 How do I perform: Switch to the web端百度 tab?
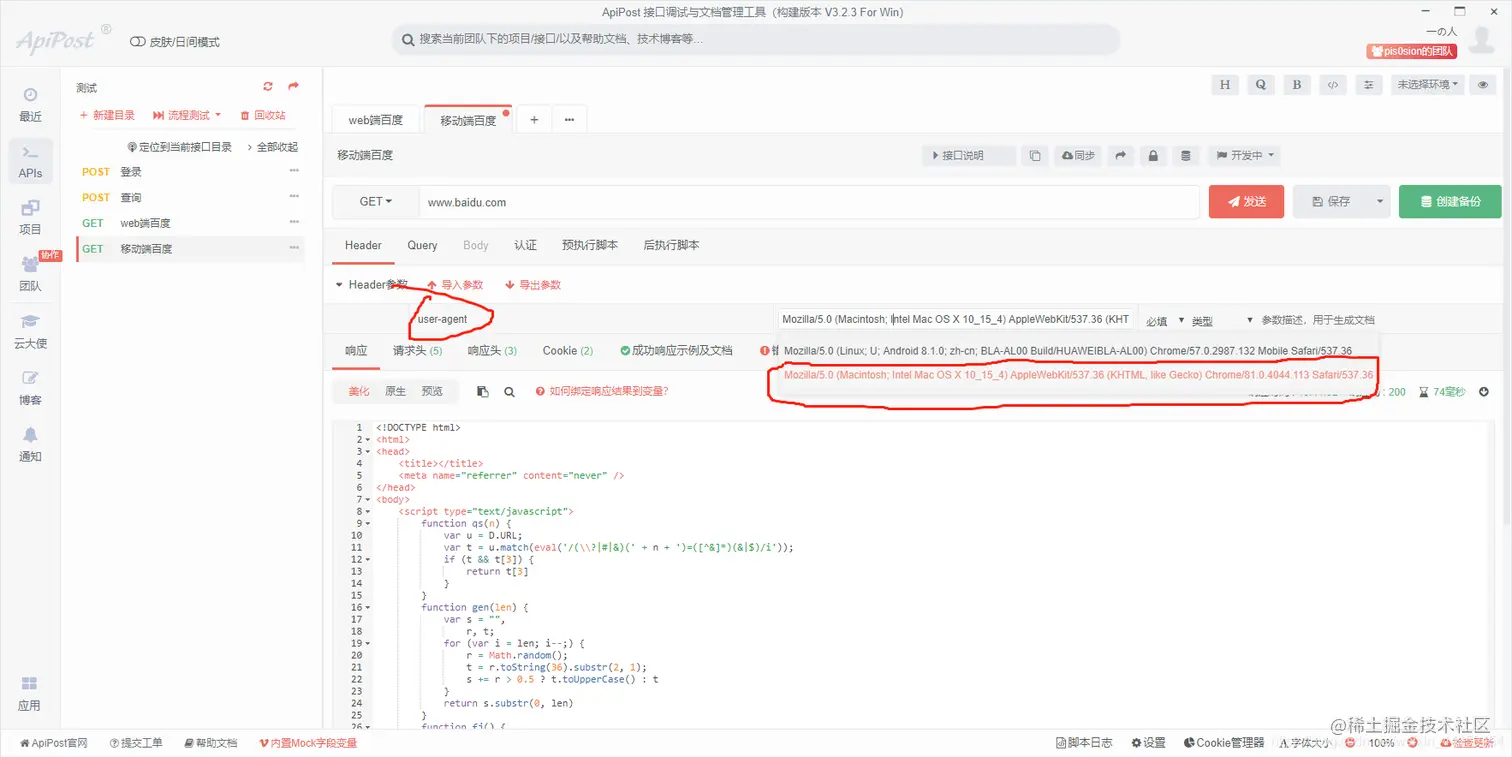(376, 120)
